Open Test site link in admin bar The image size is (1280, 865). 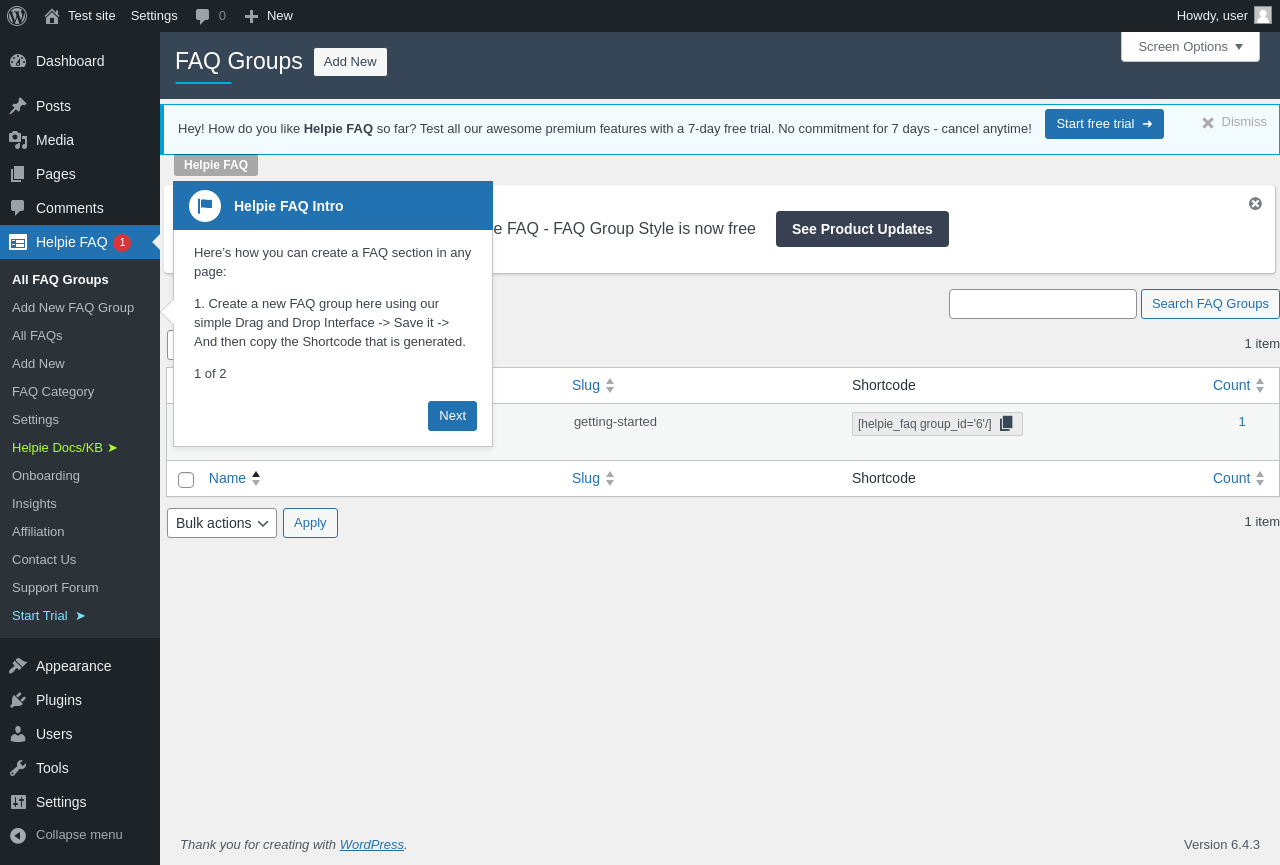point(80,16)
